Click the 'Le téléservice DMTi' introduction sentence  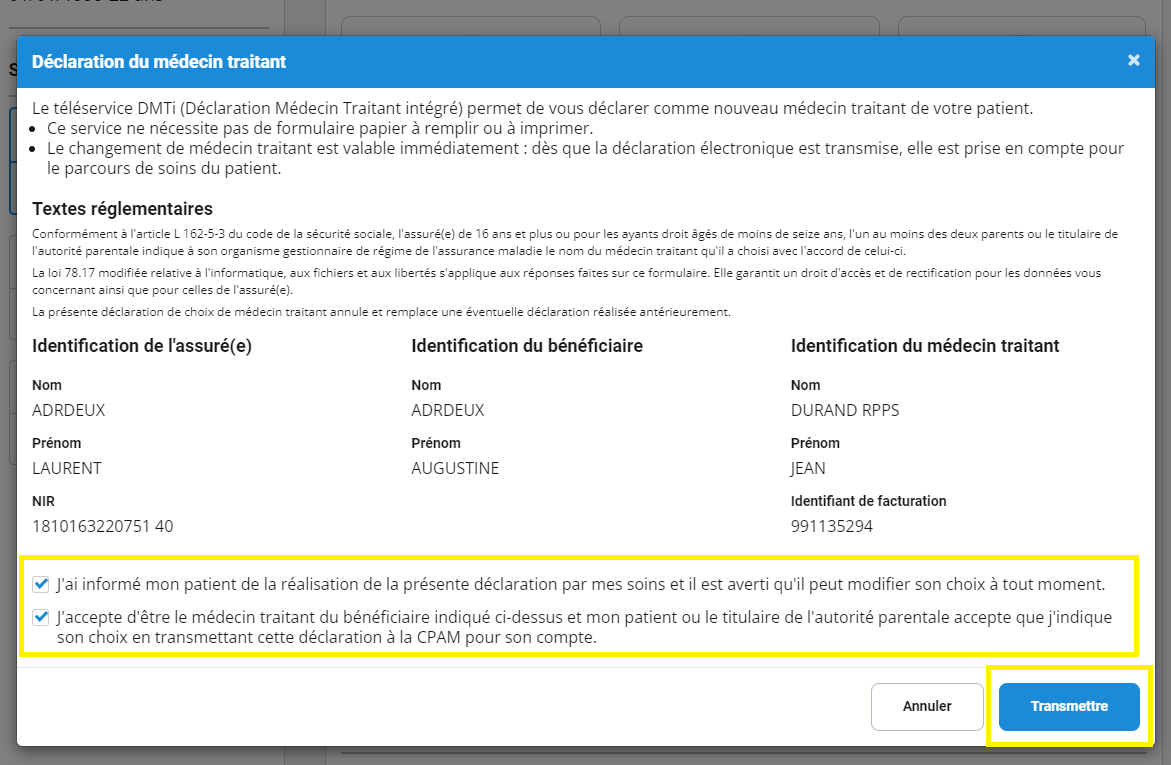point(532,108)
